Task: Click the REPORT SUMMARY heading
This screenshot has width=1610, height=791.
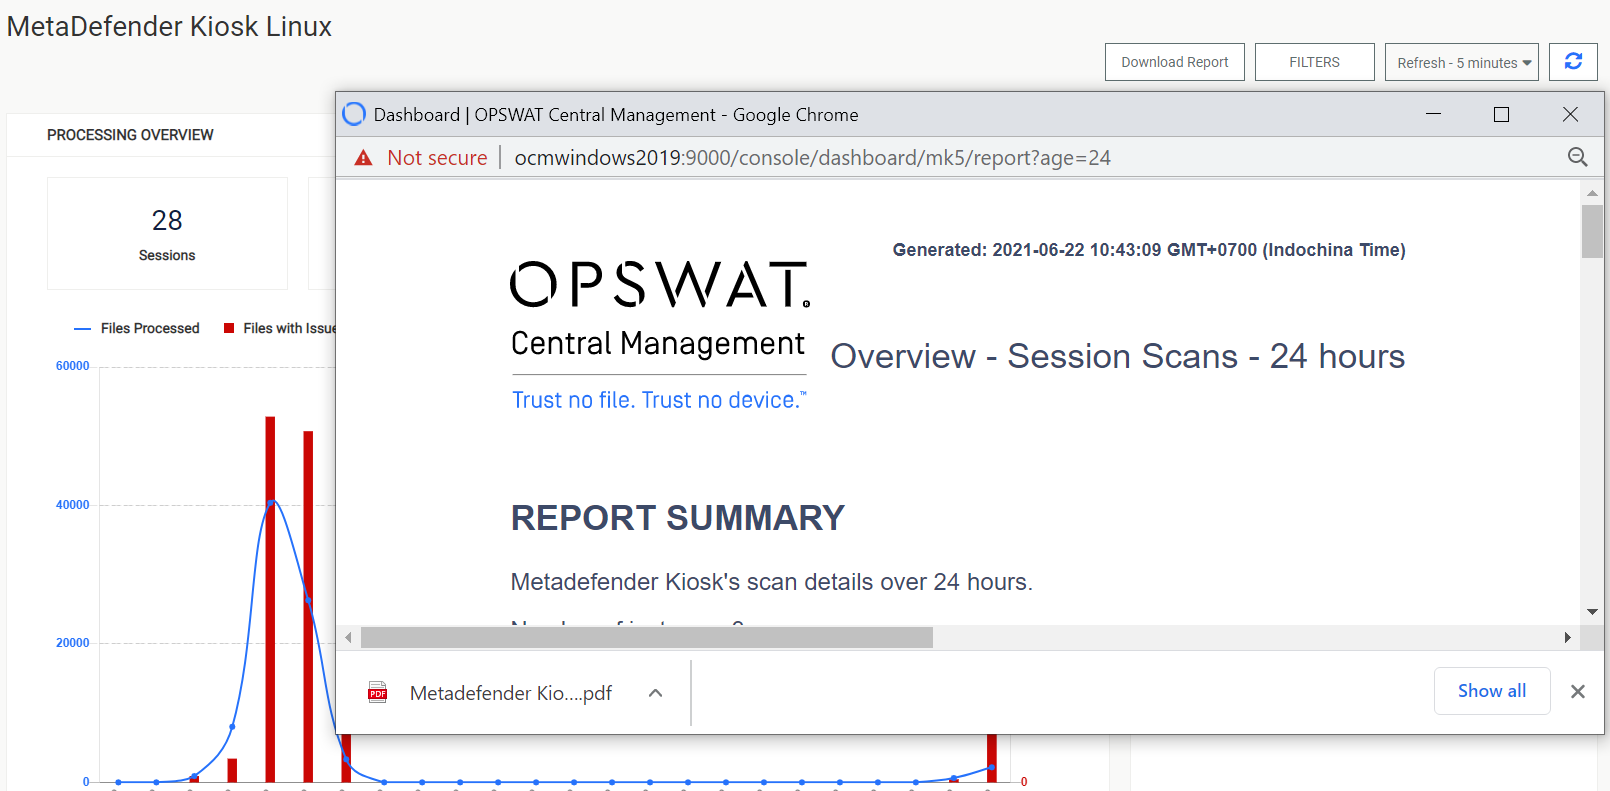Action: click(678, 518)
